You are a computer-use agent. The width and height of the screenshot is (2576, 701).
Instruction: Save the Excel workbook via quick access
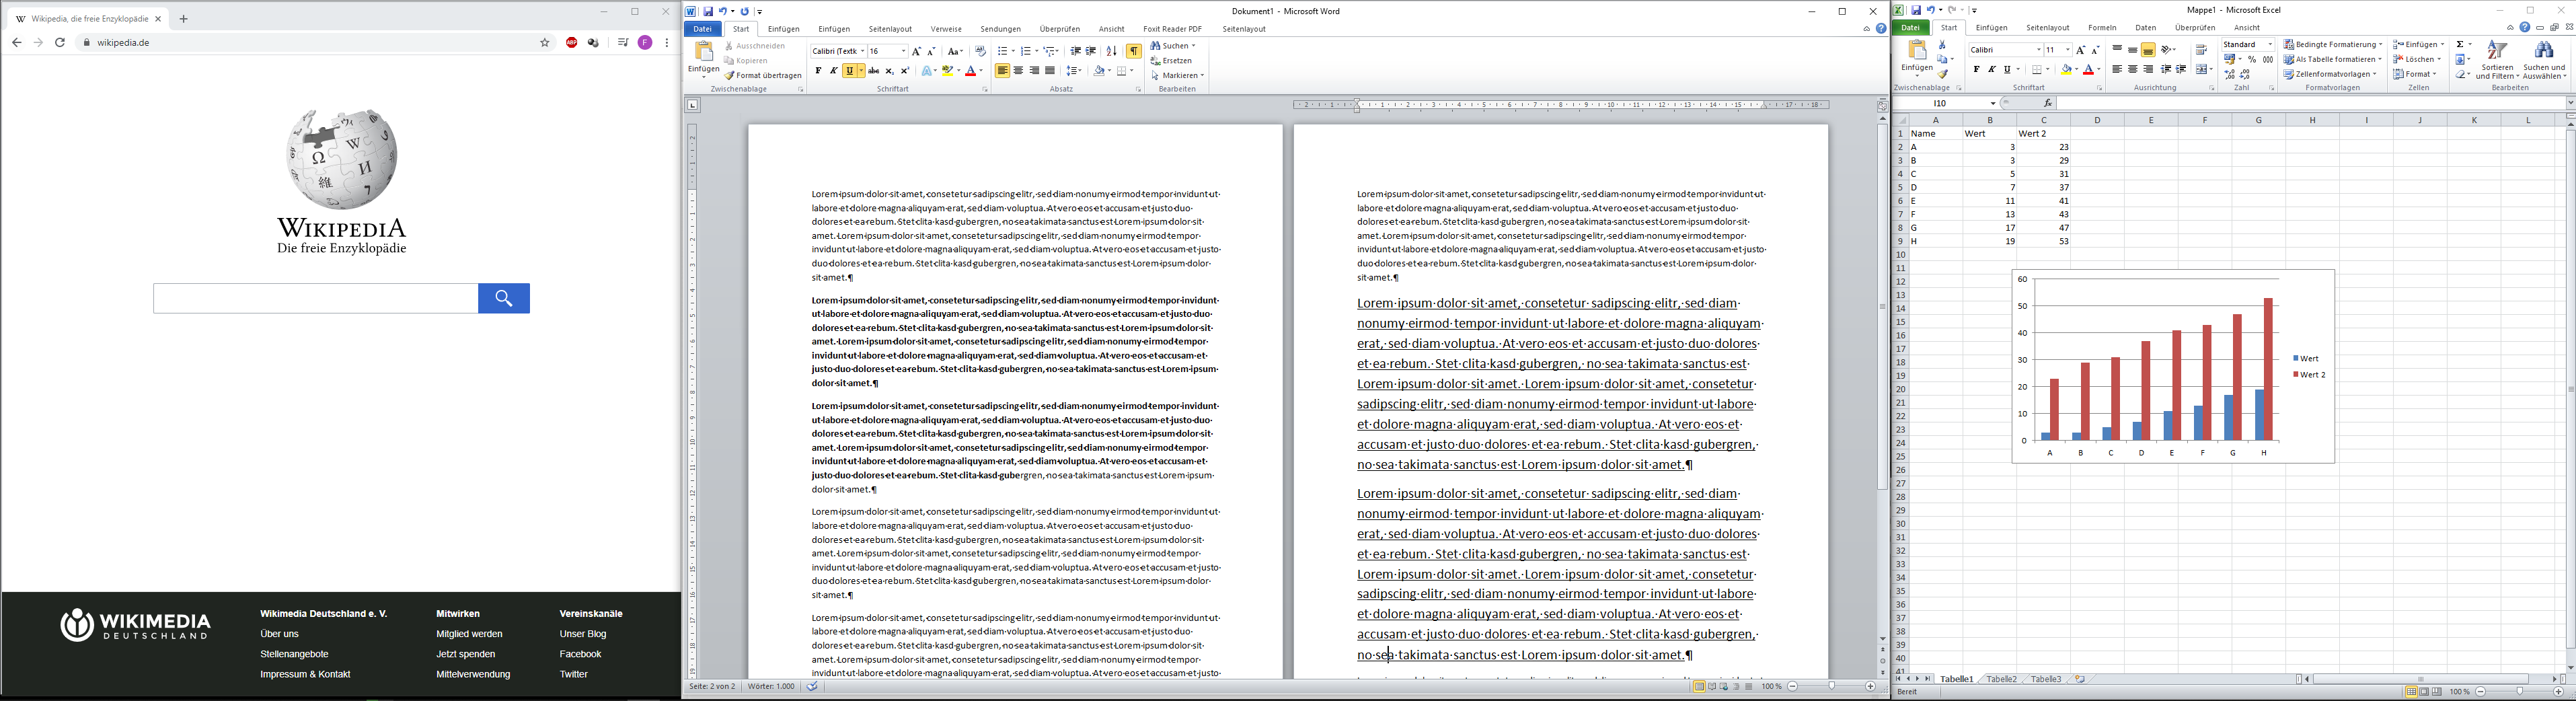1916,11
